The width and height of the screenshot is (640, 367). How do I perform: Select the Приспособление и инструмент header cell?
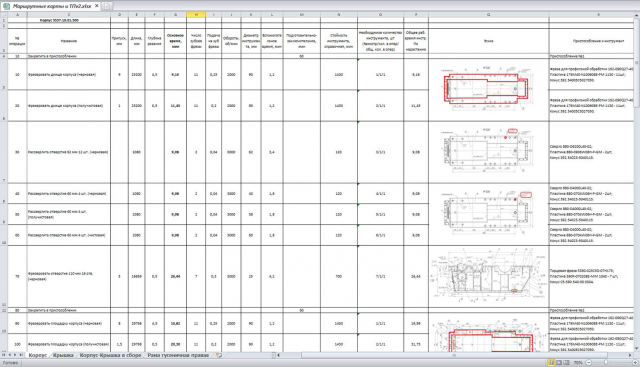coord(591,41)
